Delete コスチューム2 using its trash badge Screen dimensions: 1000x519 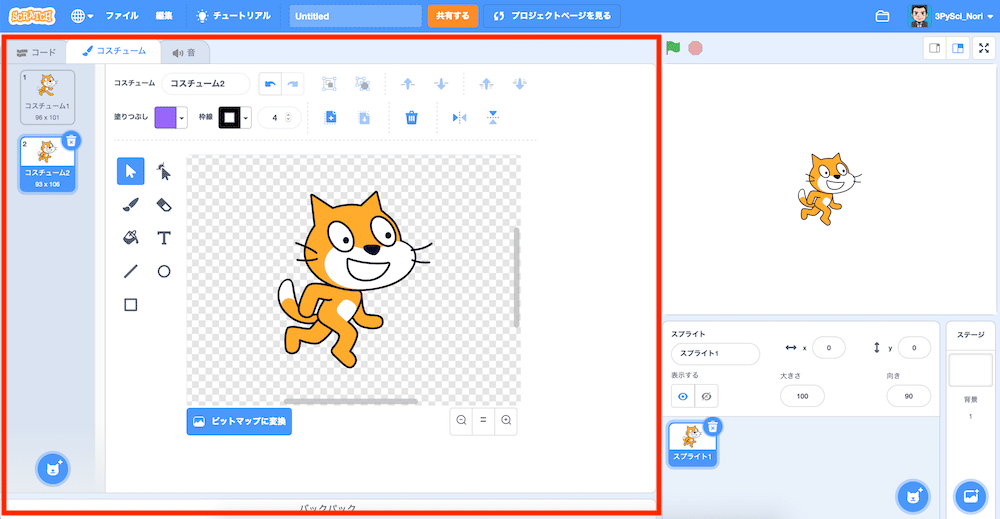71,140
